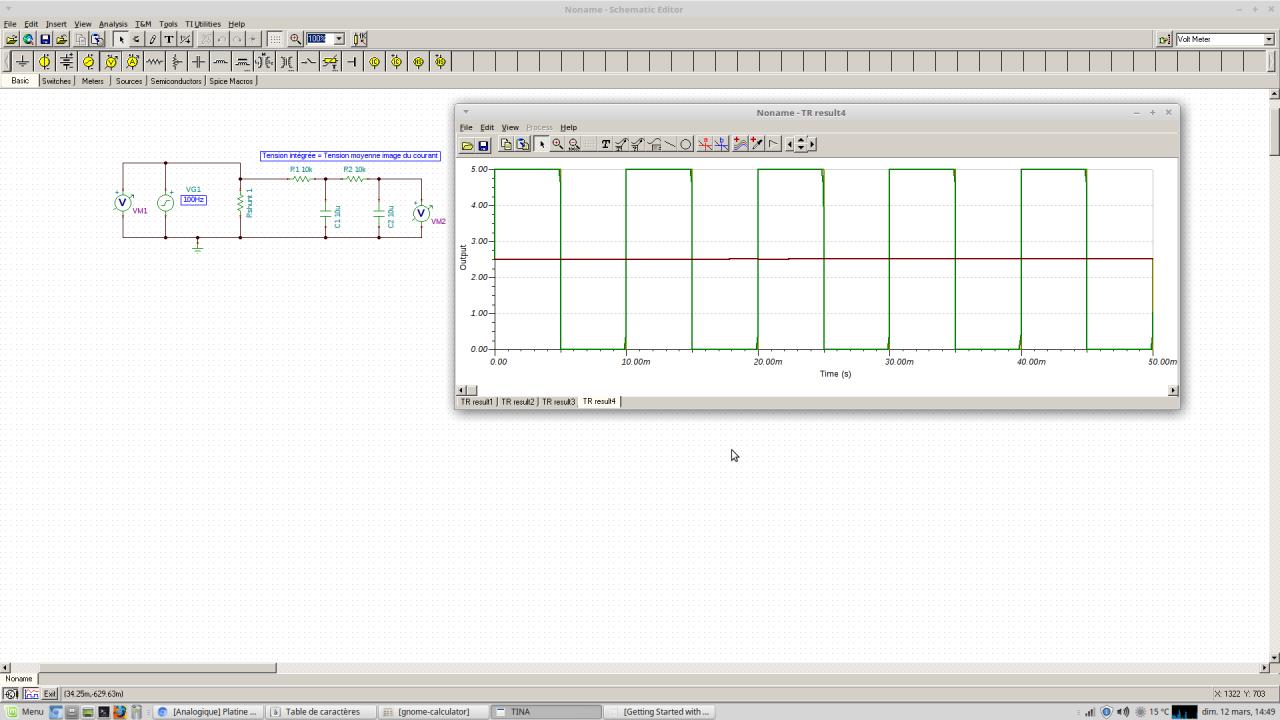Pick the resistor component from toolbar
The height and width of the screenshot is (720, 1280).
[x=154, y=62]
